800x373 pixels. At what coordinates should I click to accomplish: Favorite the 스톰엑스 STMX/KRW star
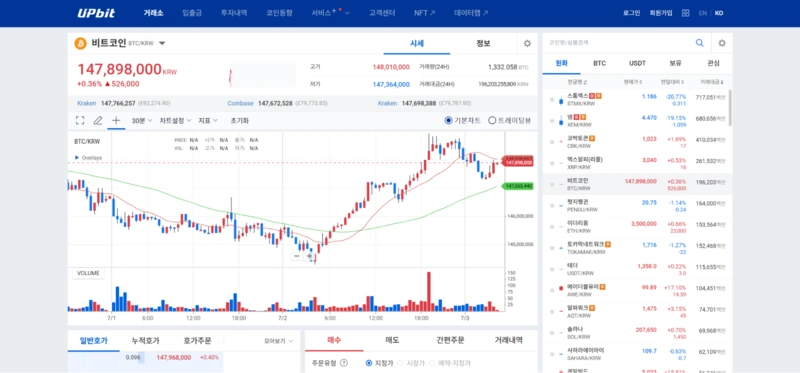pyautogui.click(x=552, y=100)
